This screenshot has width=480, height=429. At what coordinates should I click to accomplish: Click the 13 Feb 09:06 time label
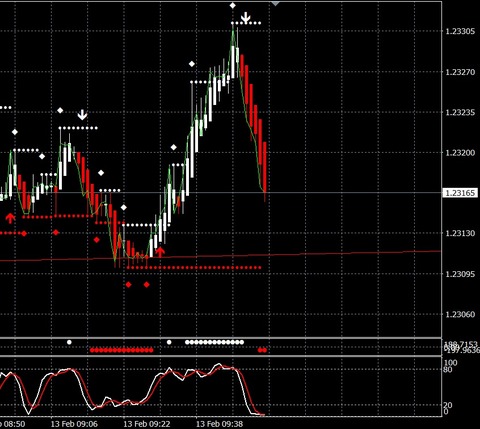(x=74, y=424)
